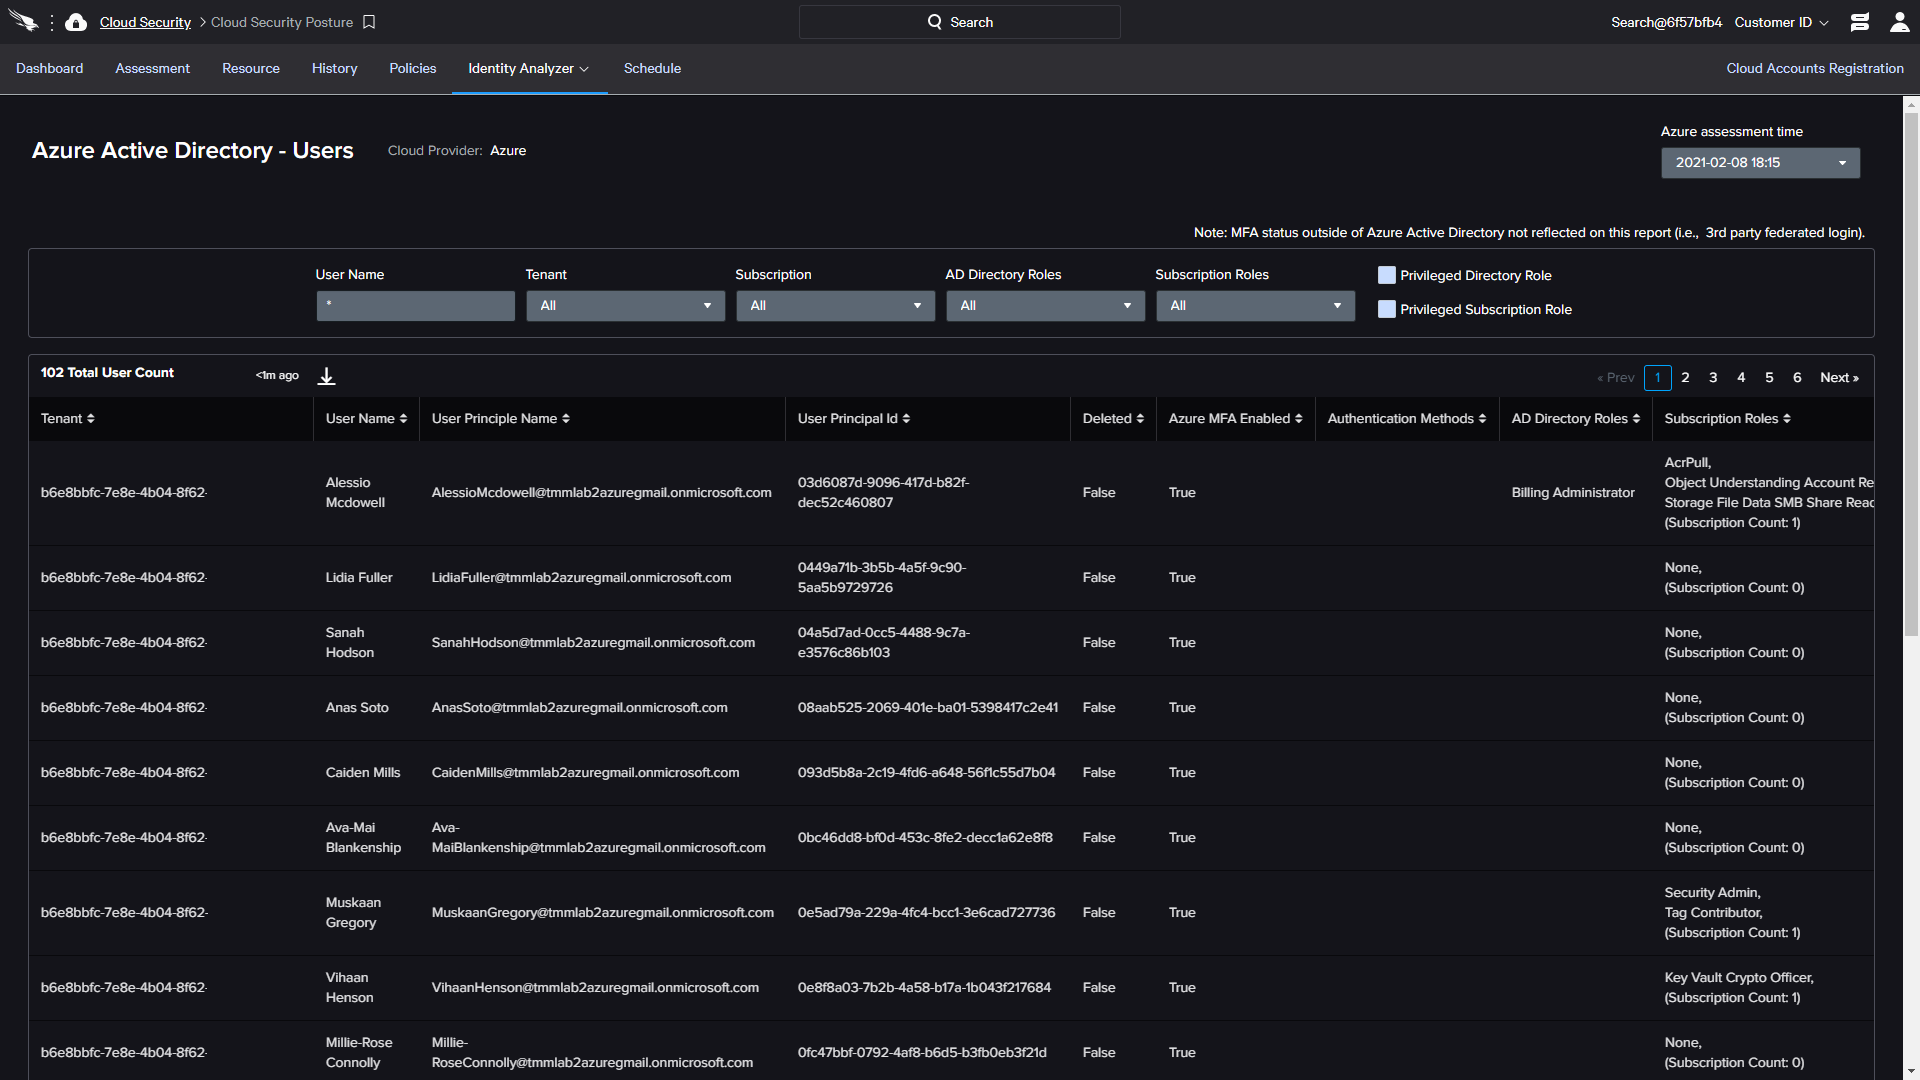Expand the Identity Analyzer menu
Viewport: 1920px width, 1080px height.
(528, 68)
